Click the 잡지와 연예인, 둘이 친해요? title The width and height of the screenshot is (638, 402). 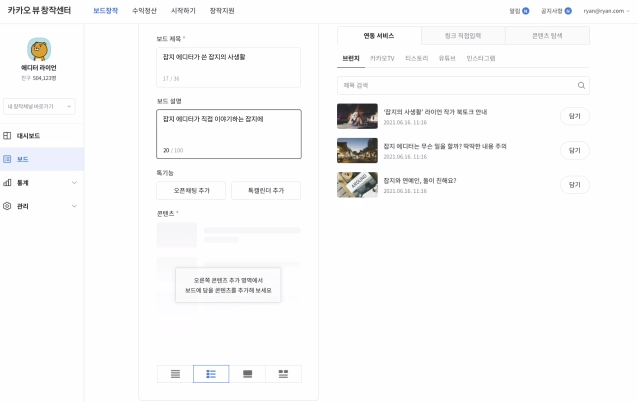pyautogui.click(x=420, y=180)
